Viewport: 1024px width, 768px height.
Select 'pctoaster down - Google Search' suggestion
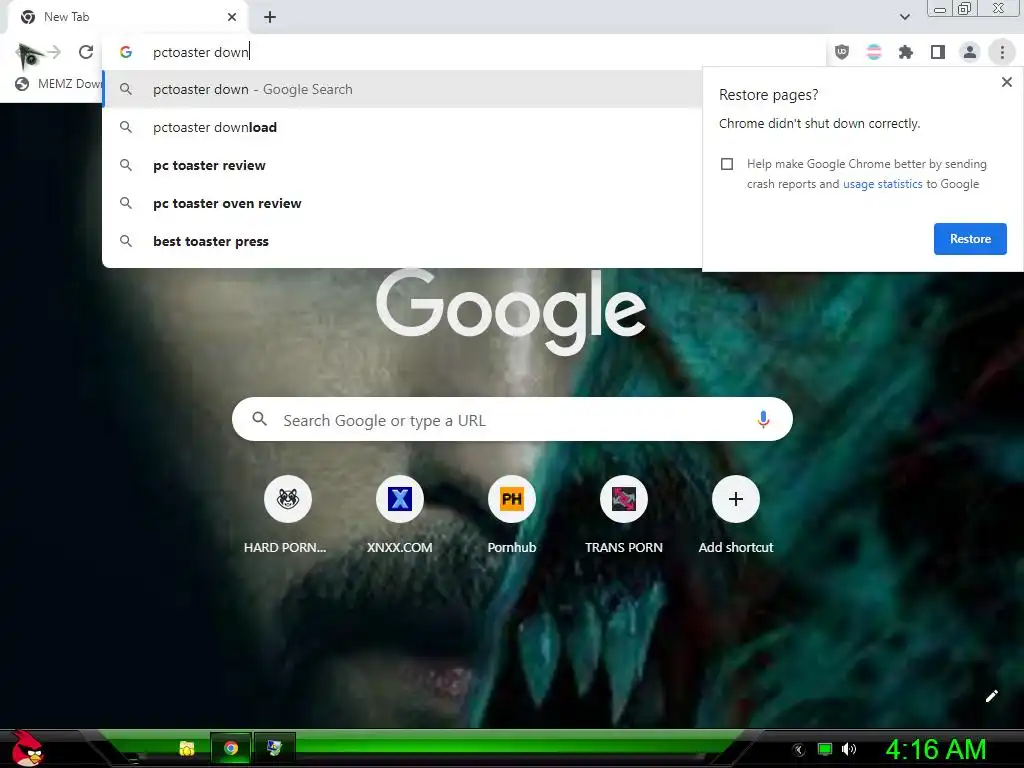click(x=402, y=89)
